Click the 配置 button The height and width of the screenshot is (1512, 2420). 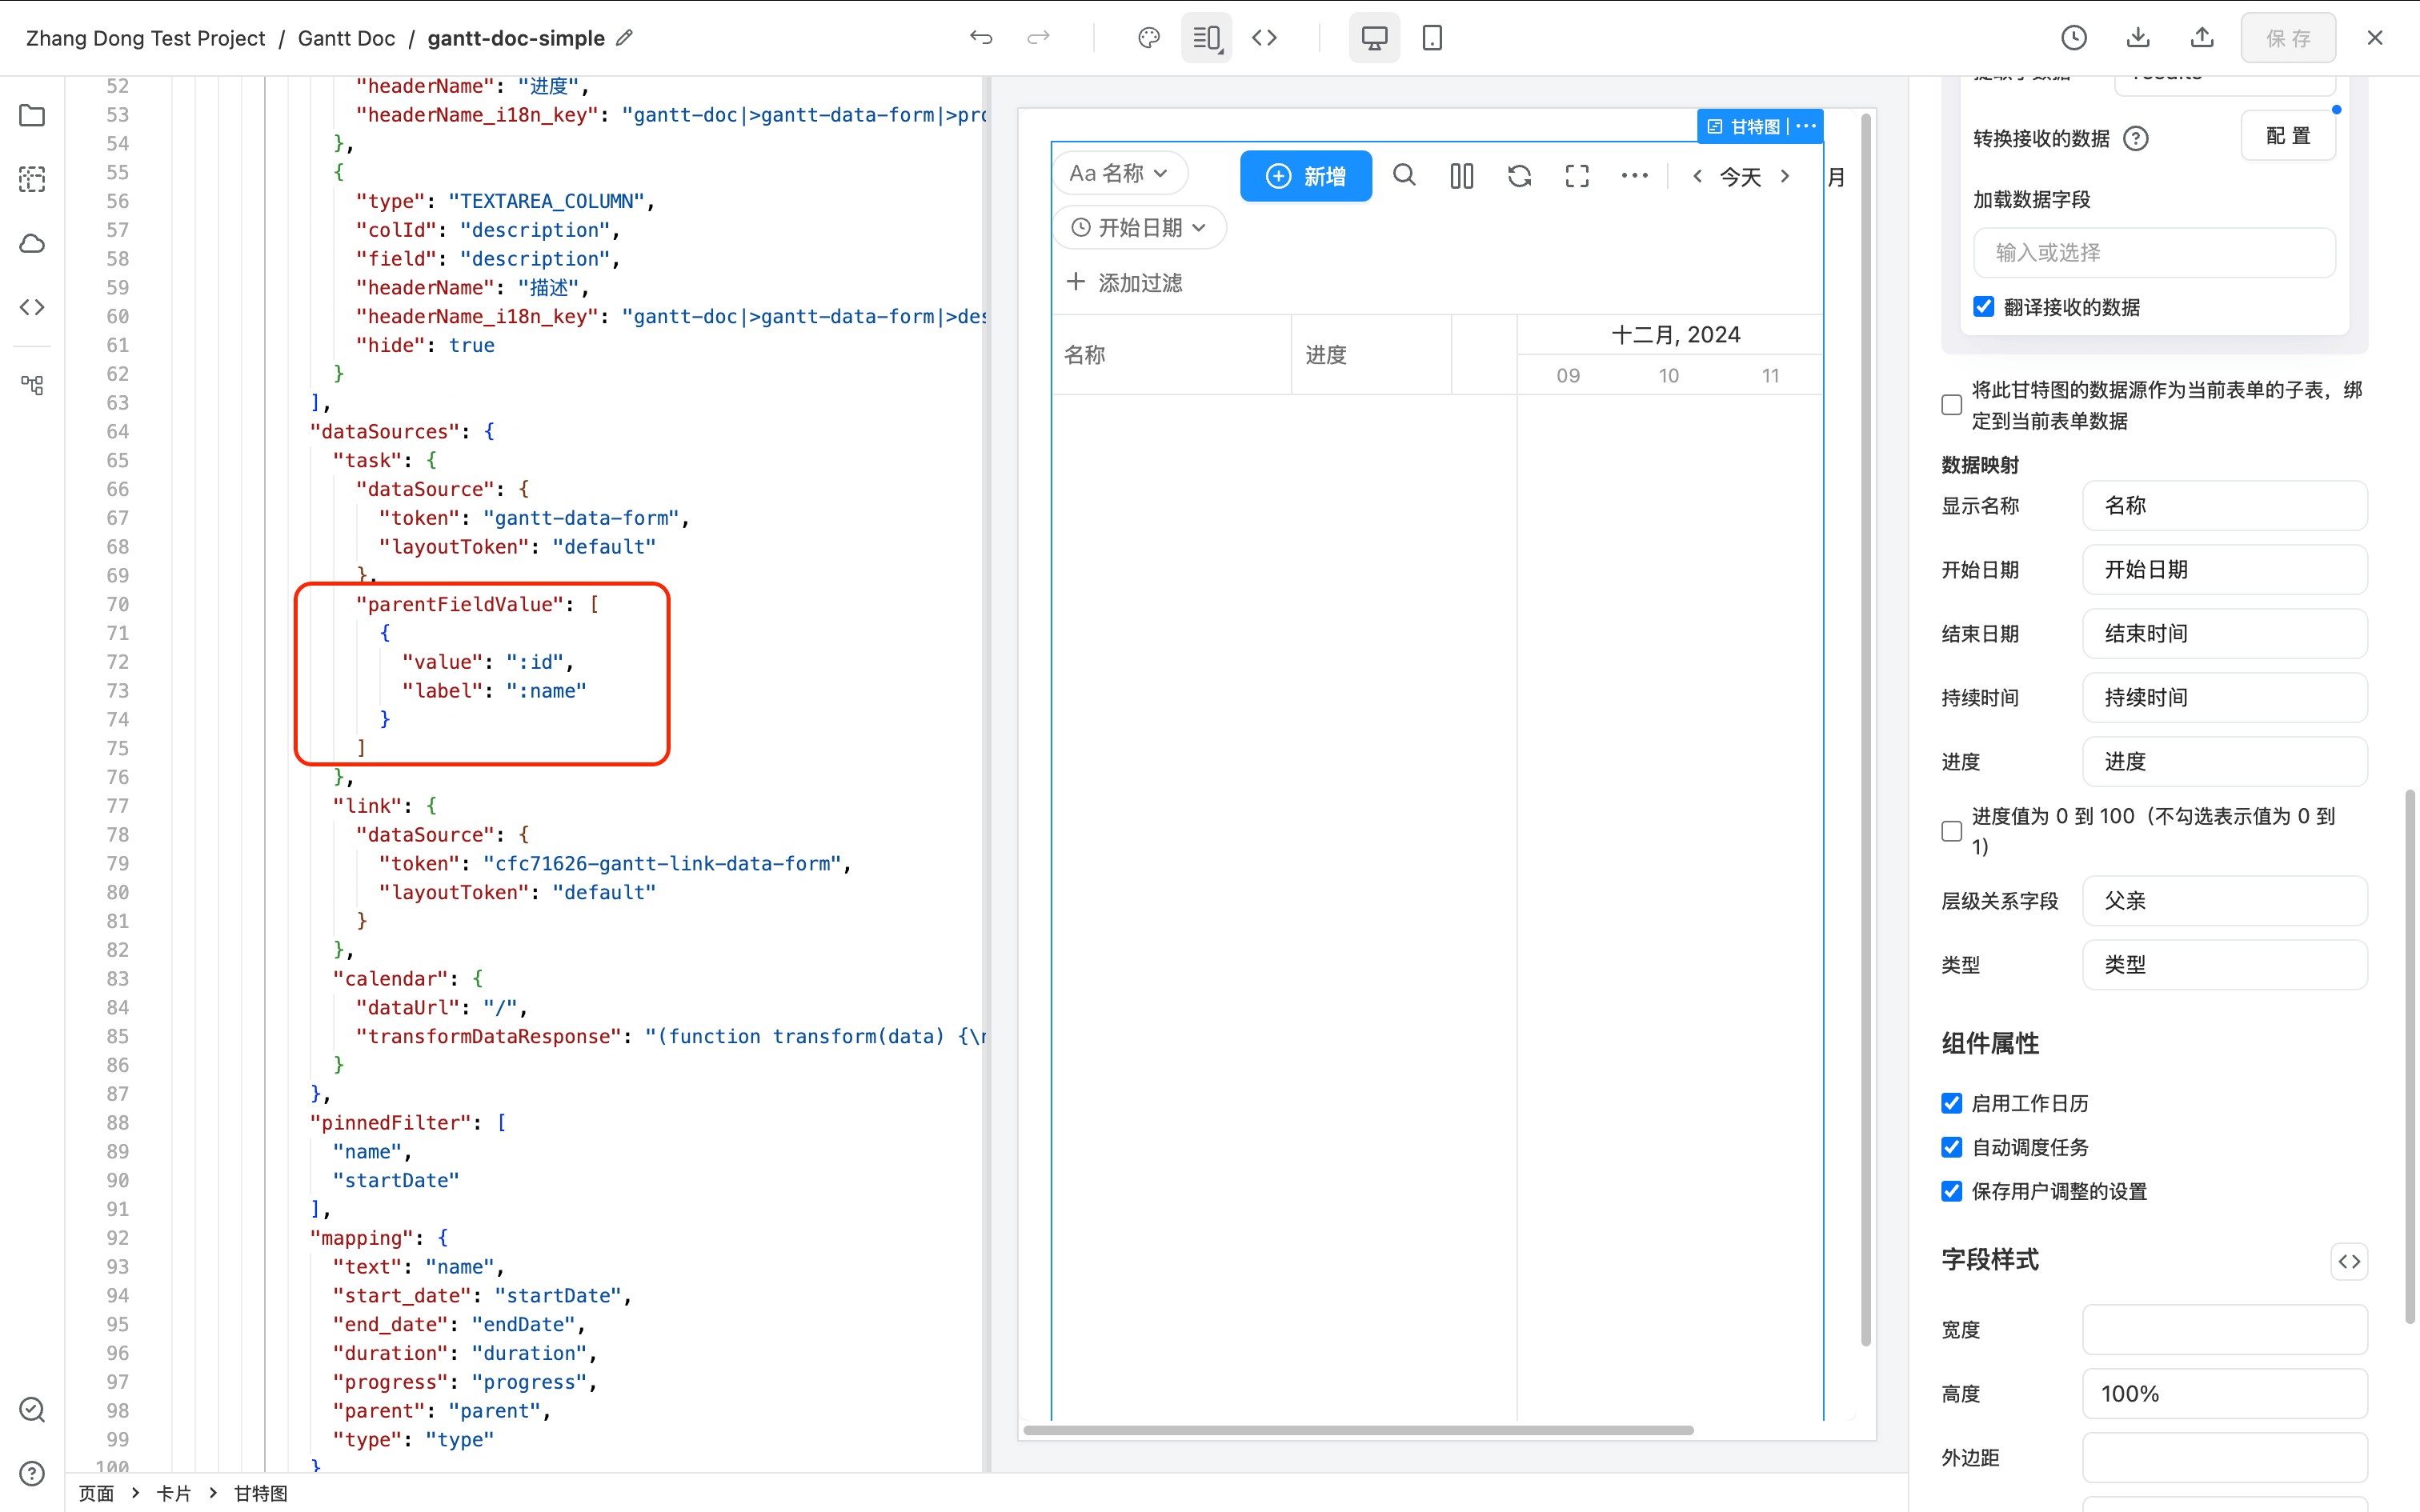(x=2288, y=136)
